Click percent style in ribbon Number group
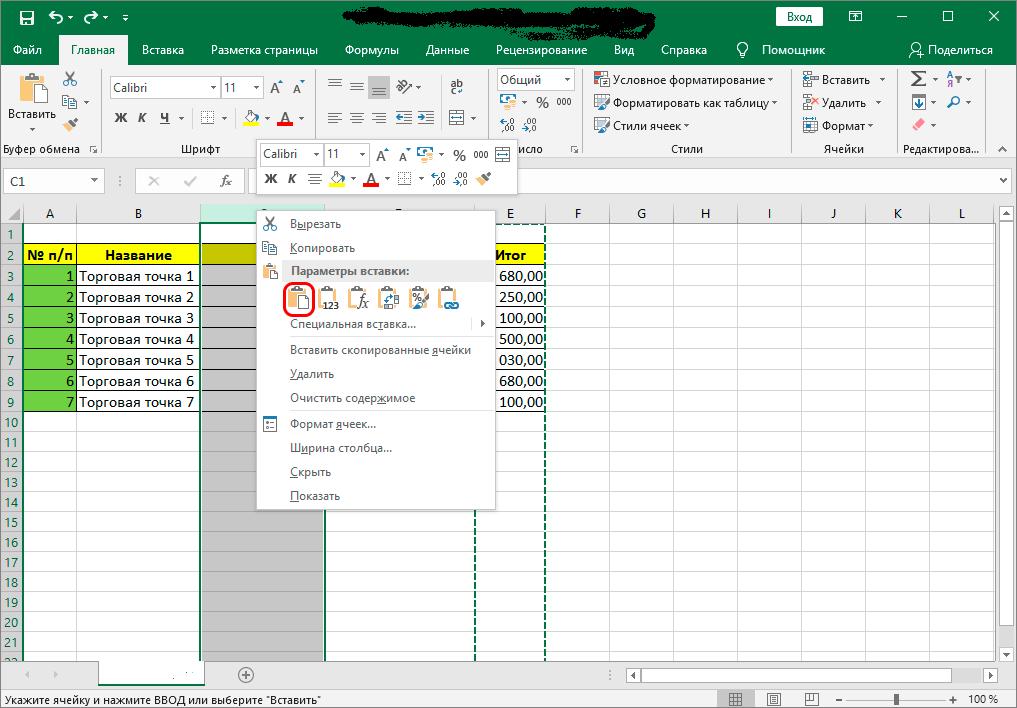 (542, 102)
